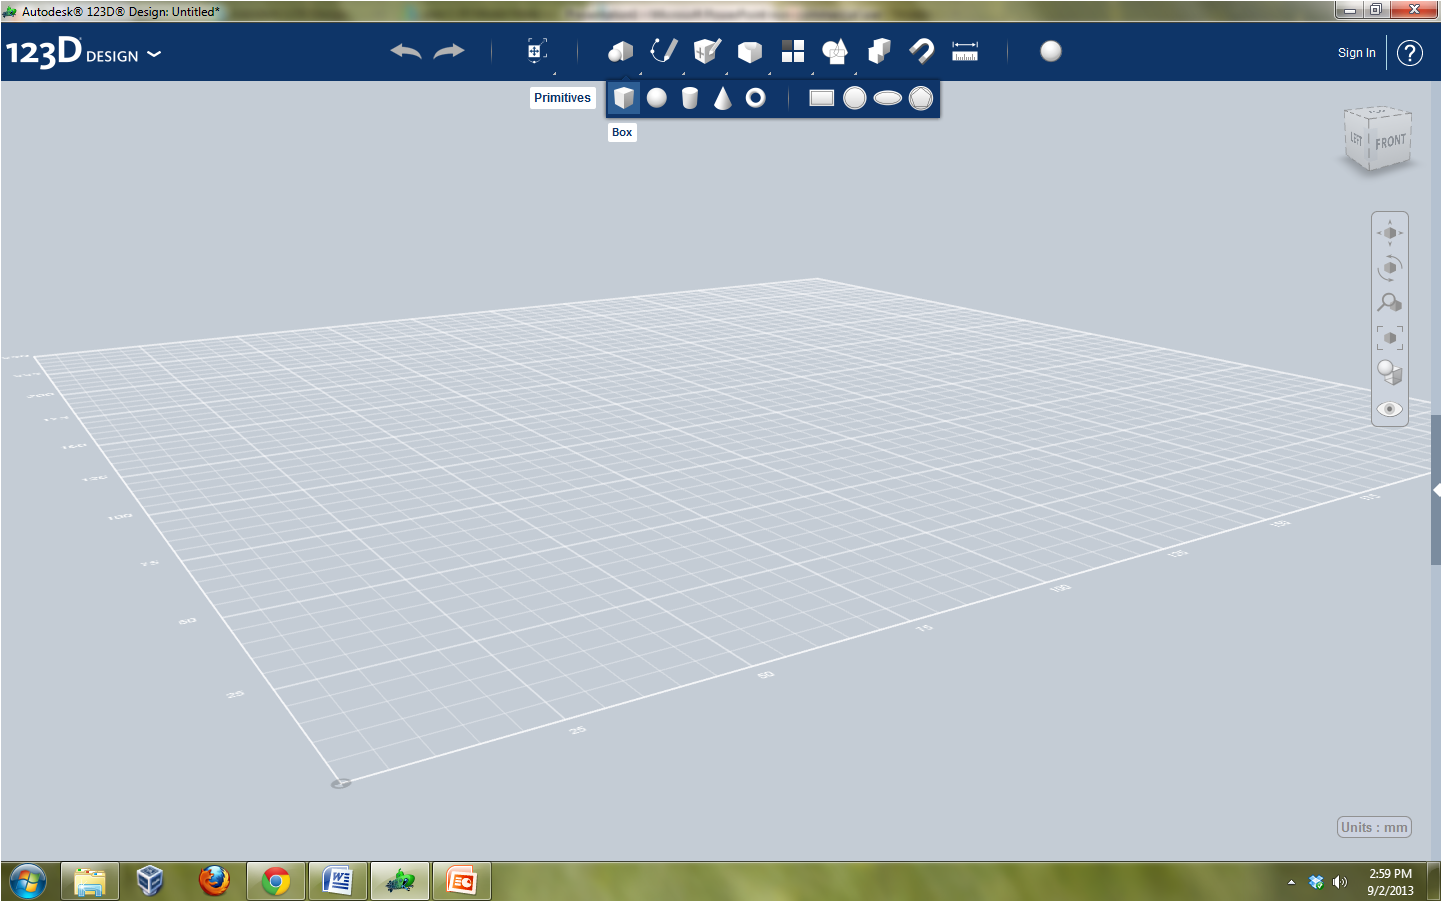Click Sign In
Screen dimensions: 1442x902
coord(1357,53)
